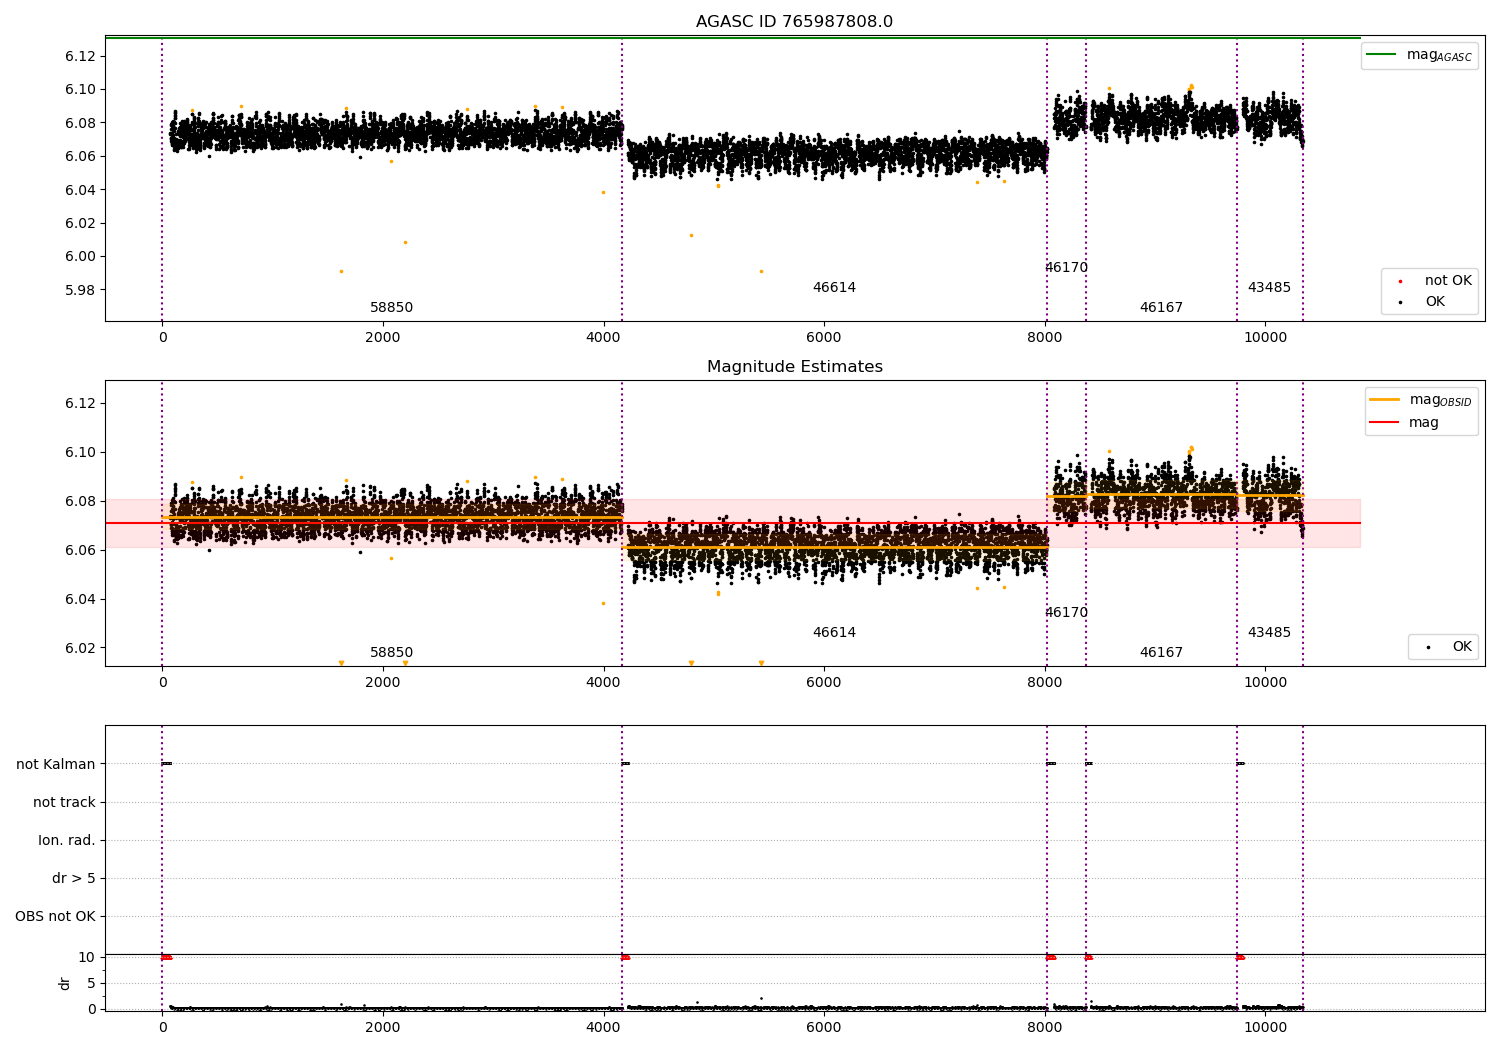This screenshot has width=1500, height=1050.
Task: Click OBSID label 46614 in the top plot
Action: [834, 288]
